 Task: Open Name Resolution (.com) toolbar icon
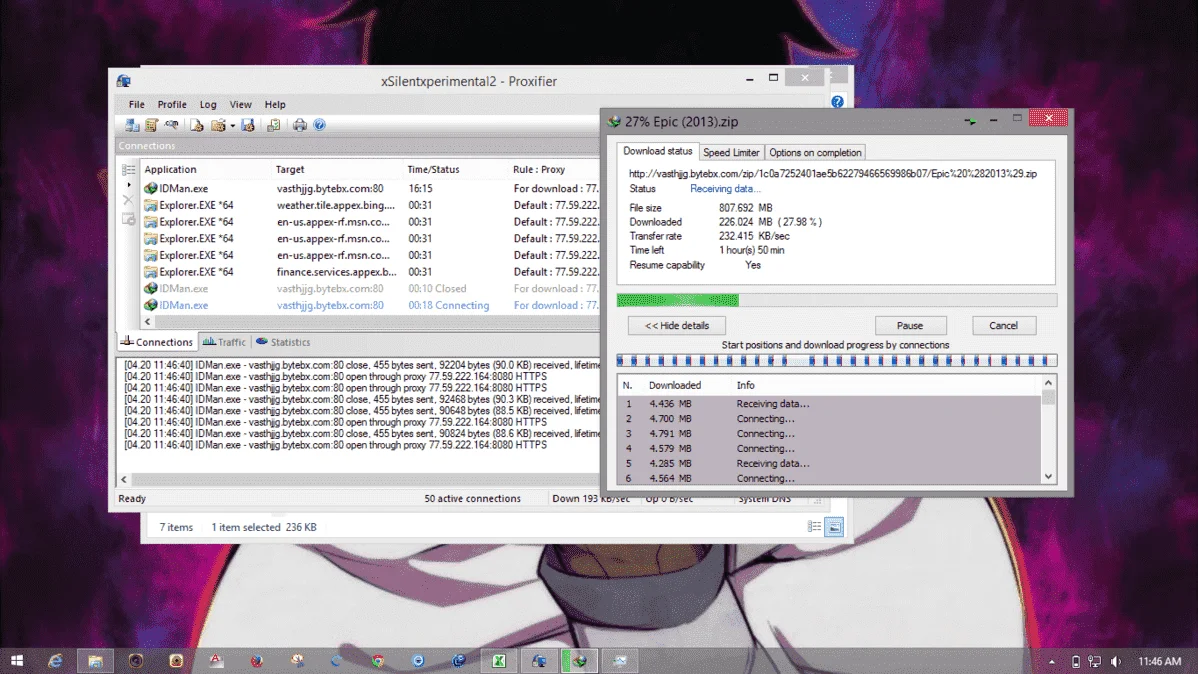171,125
